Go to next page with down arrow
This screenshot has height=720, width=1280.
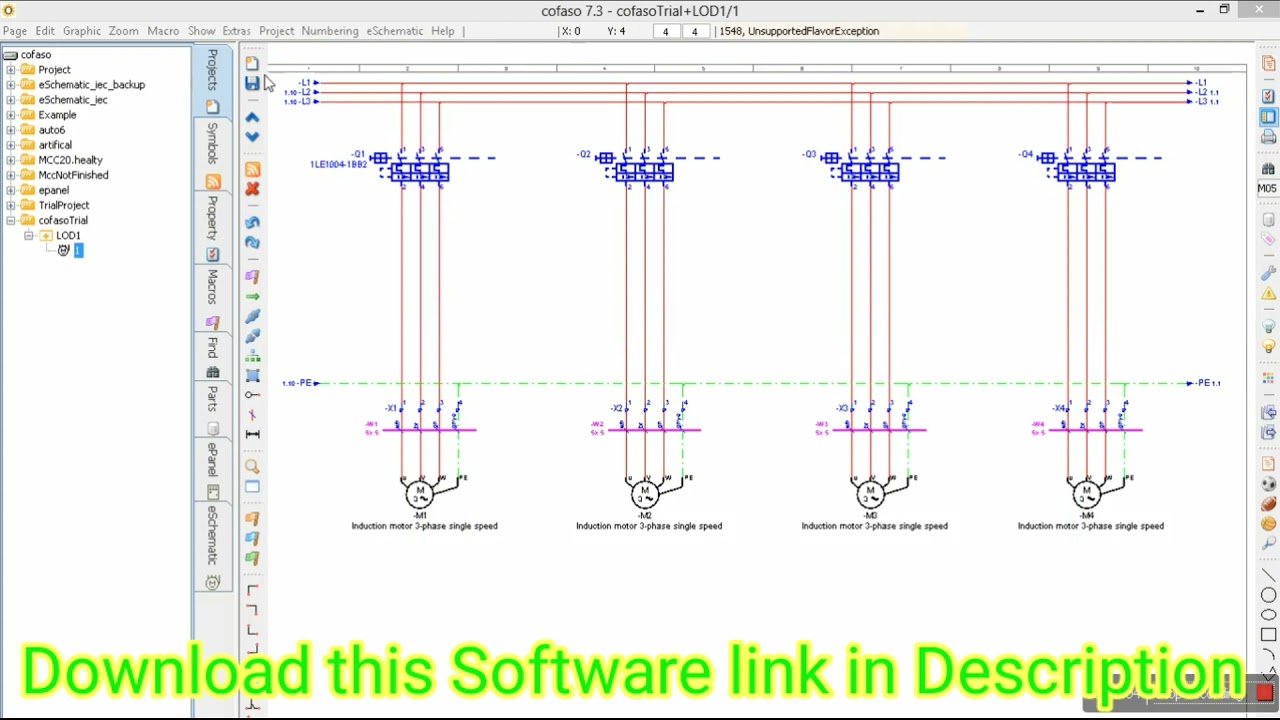pyautogui.click(x=252, y=137)
